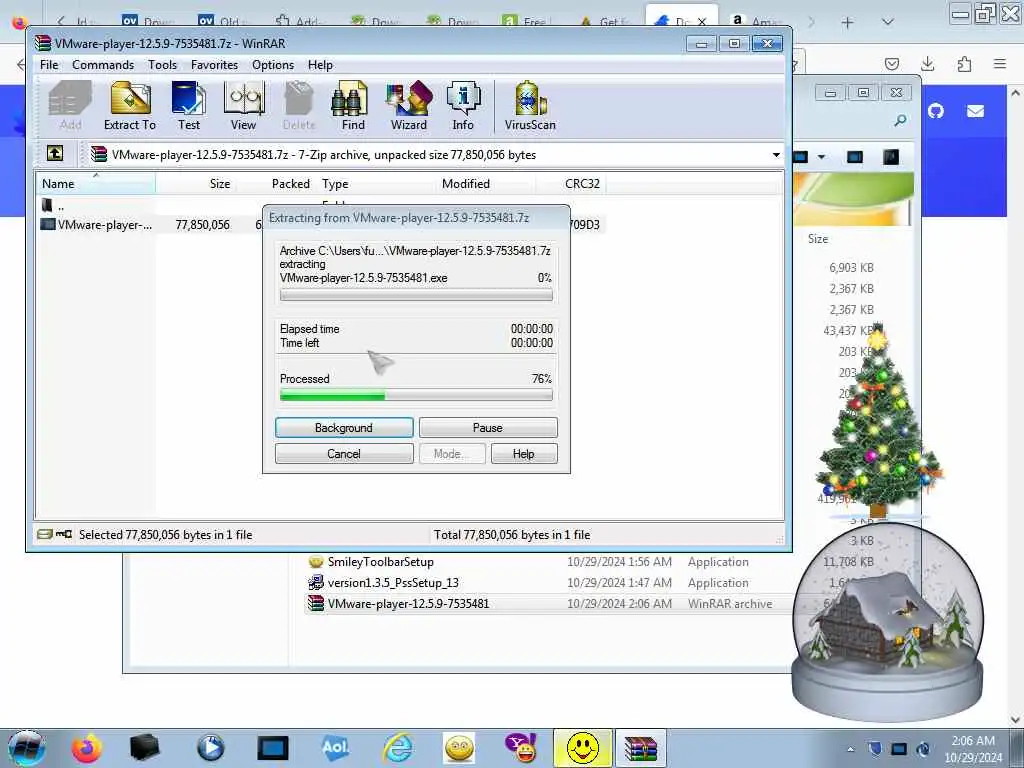Open Firefox extensions puzzle icon
This screenshot has width=1024, height=768.
964,63
